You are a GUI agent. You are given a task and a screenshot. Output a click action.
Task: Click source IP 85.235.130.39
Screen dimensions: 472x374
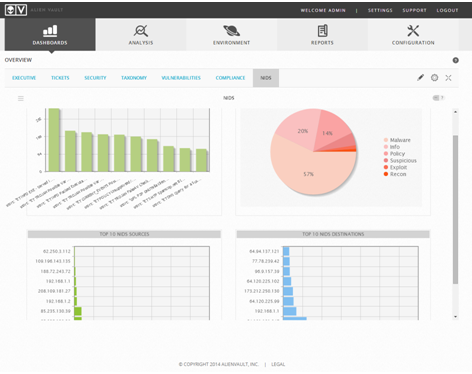click(x=55, y=311)
